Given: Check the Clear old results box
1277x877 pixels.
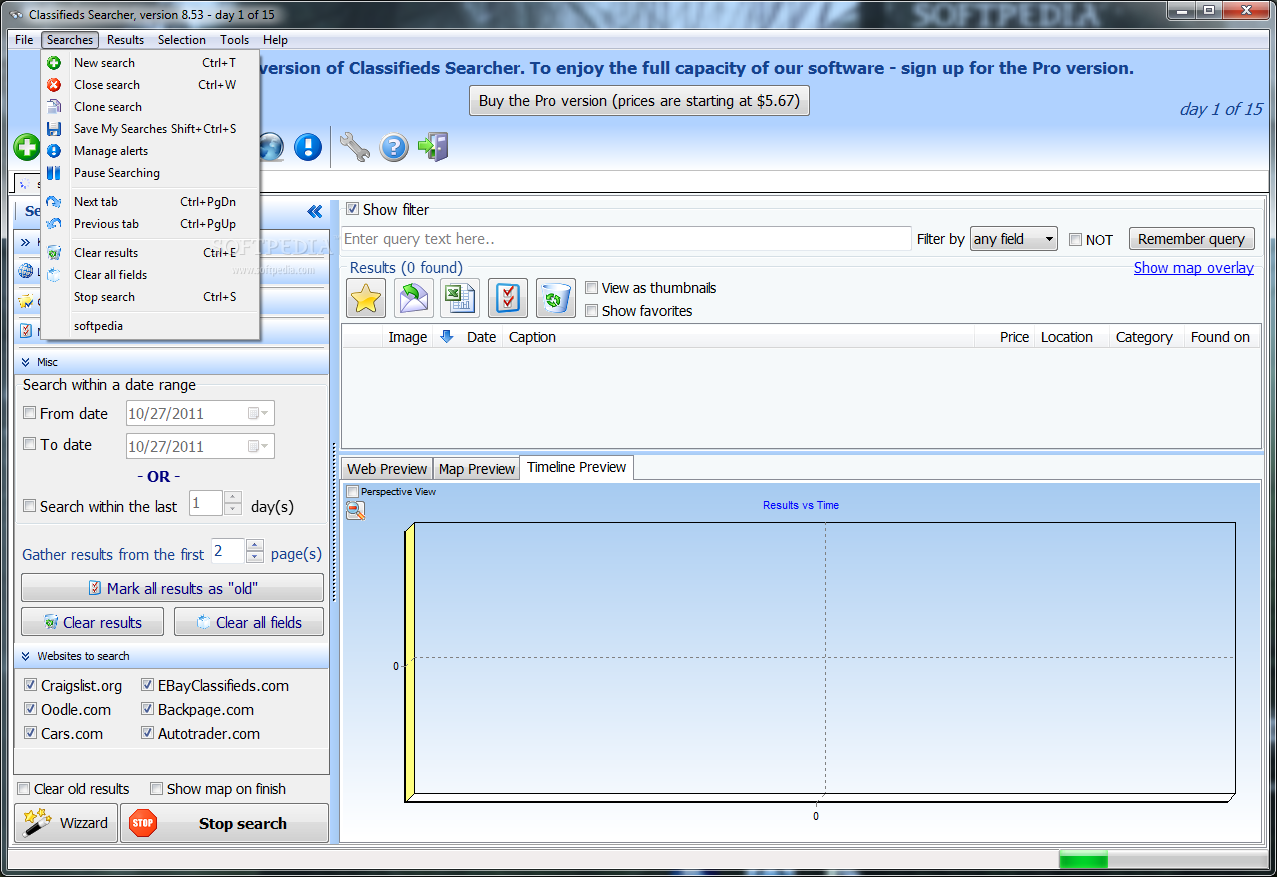Looking at the screenshot, I should [x=24, y=789].
